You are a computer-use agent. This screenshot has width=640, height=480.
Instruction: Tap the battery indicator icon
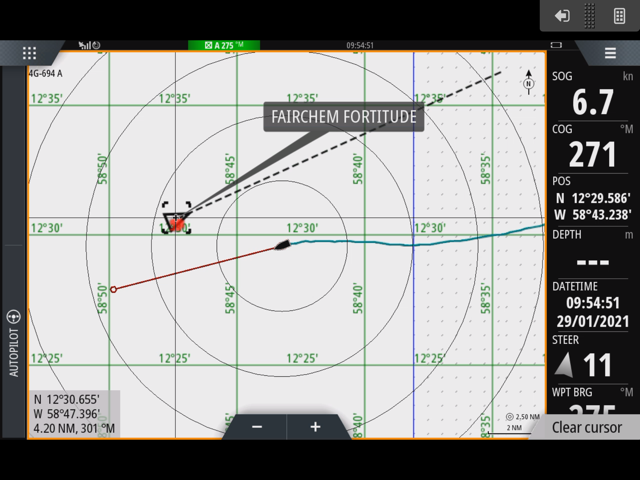pyautogui.click(x=556, y=45)
